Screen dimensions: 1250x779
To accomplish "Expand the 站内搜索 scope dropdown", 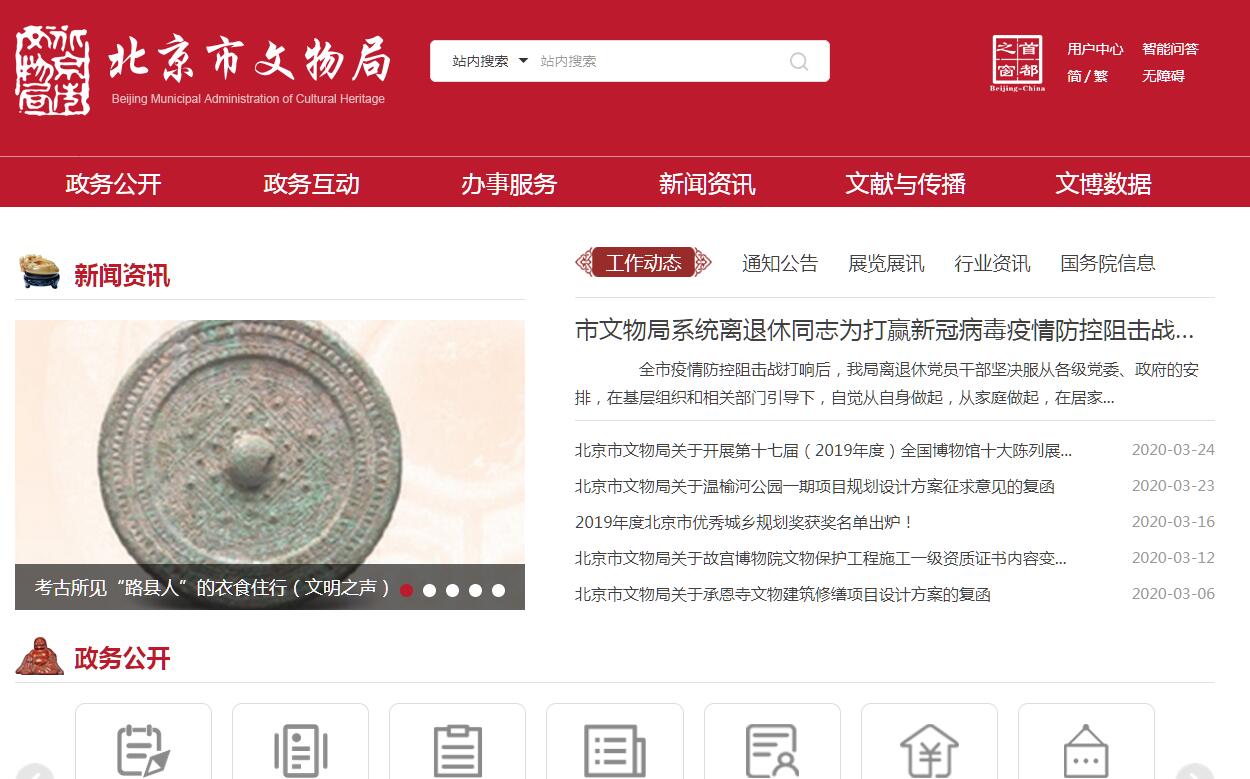I will 489,61.
